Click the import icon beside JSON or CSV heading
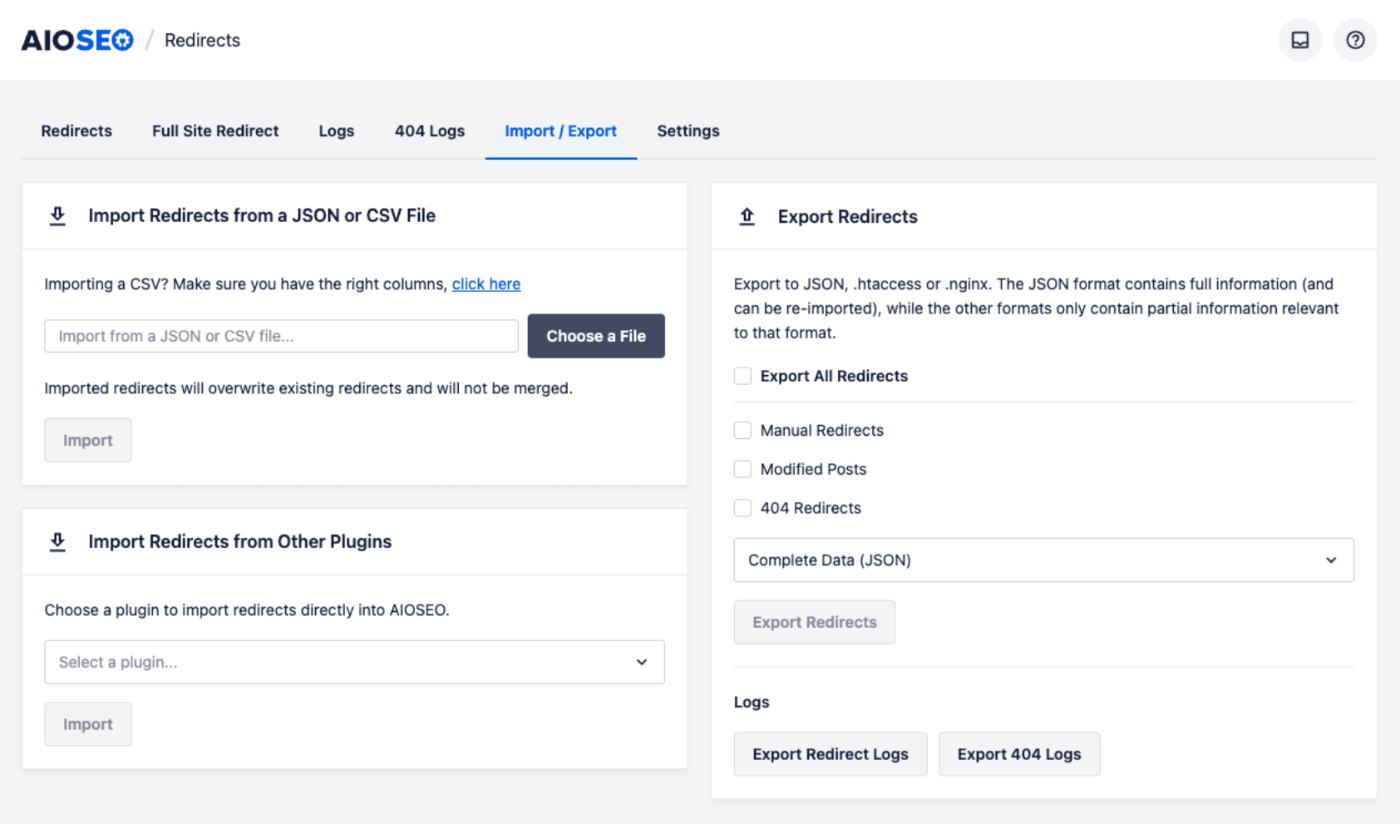 [x=58, y=216]
